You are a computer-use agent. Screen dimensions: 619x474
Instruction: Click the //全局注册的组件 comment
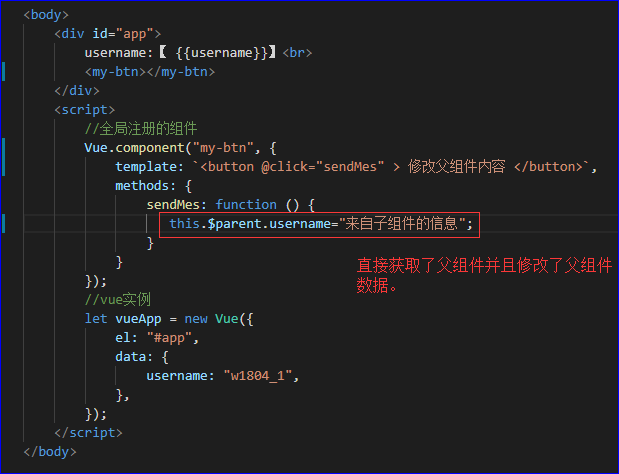coord(141,129)
